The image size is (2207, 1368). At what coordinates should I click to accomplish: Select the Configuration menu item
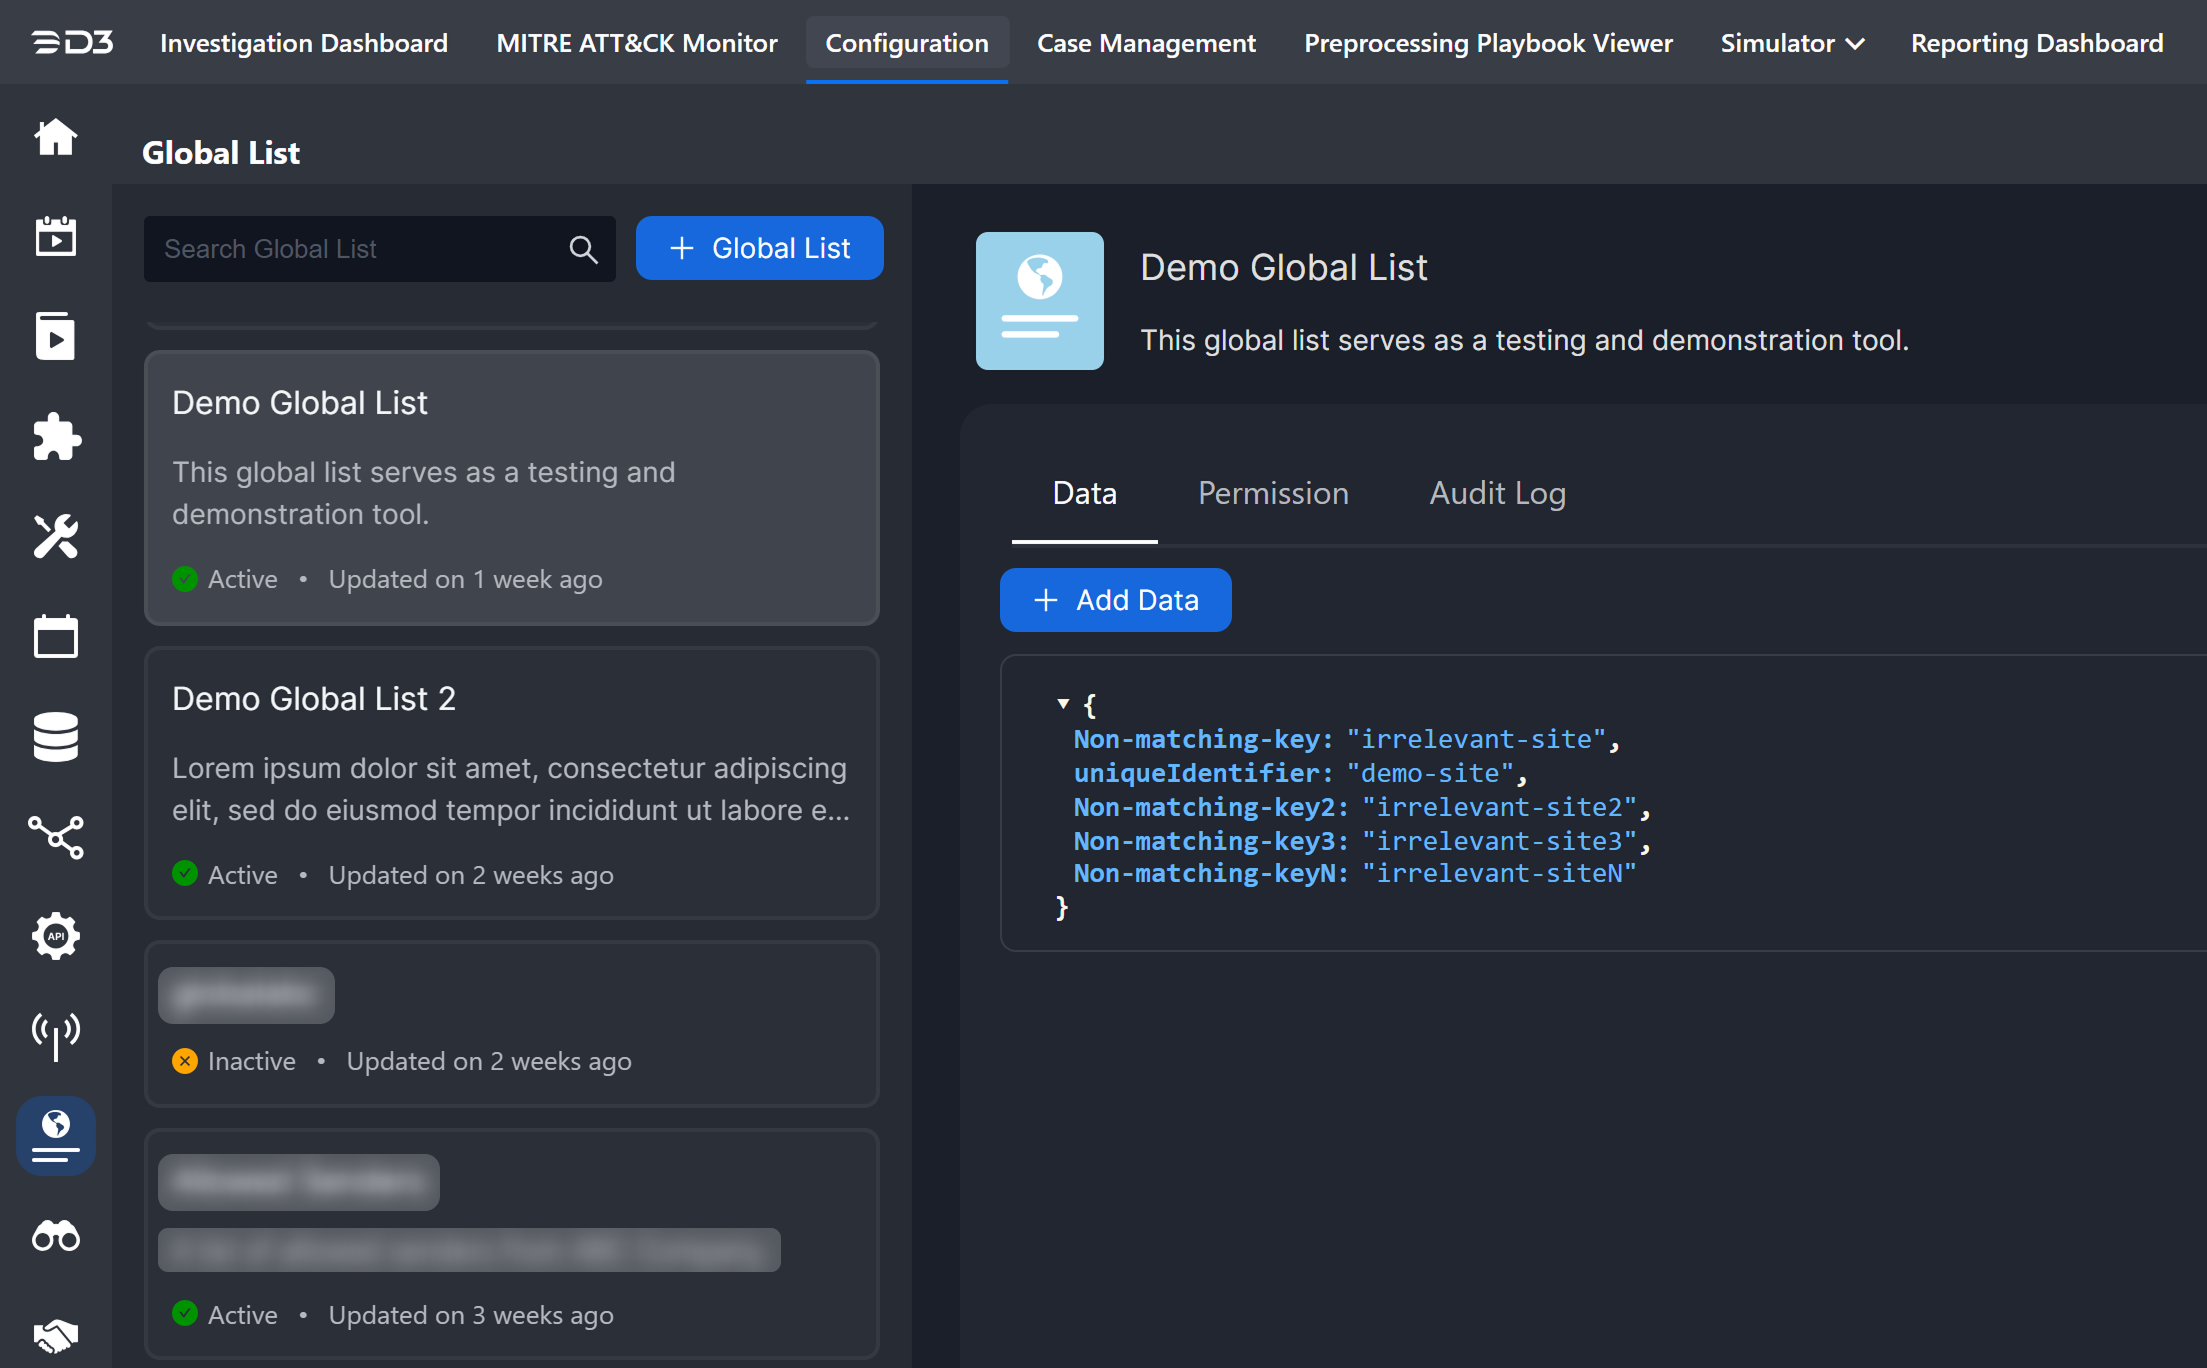click(907, 43)
